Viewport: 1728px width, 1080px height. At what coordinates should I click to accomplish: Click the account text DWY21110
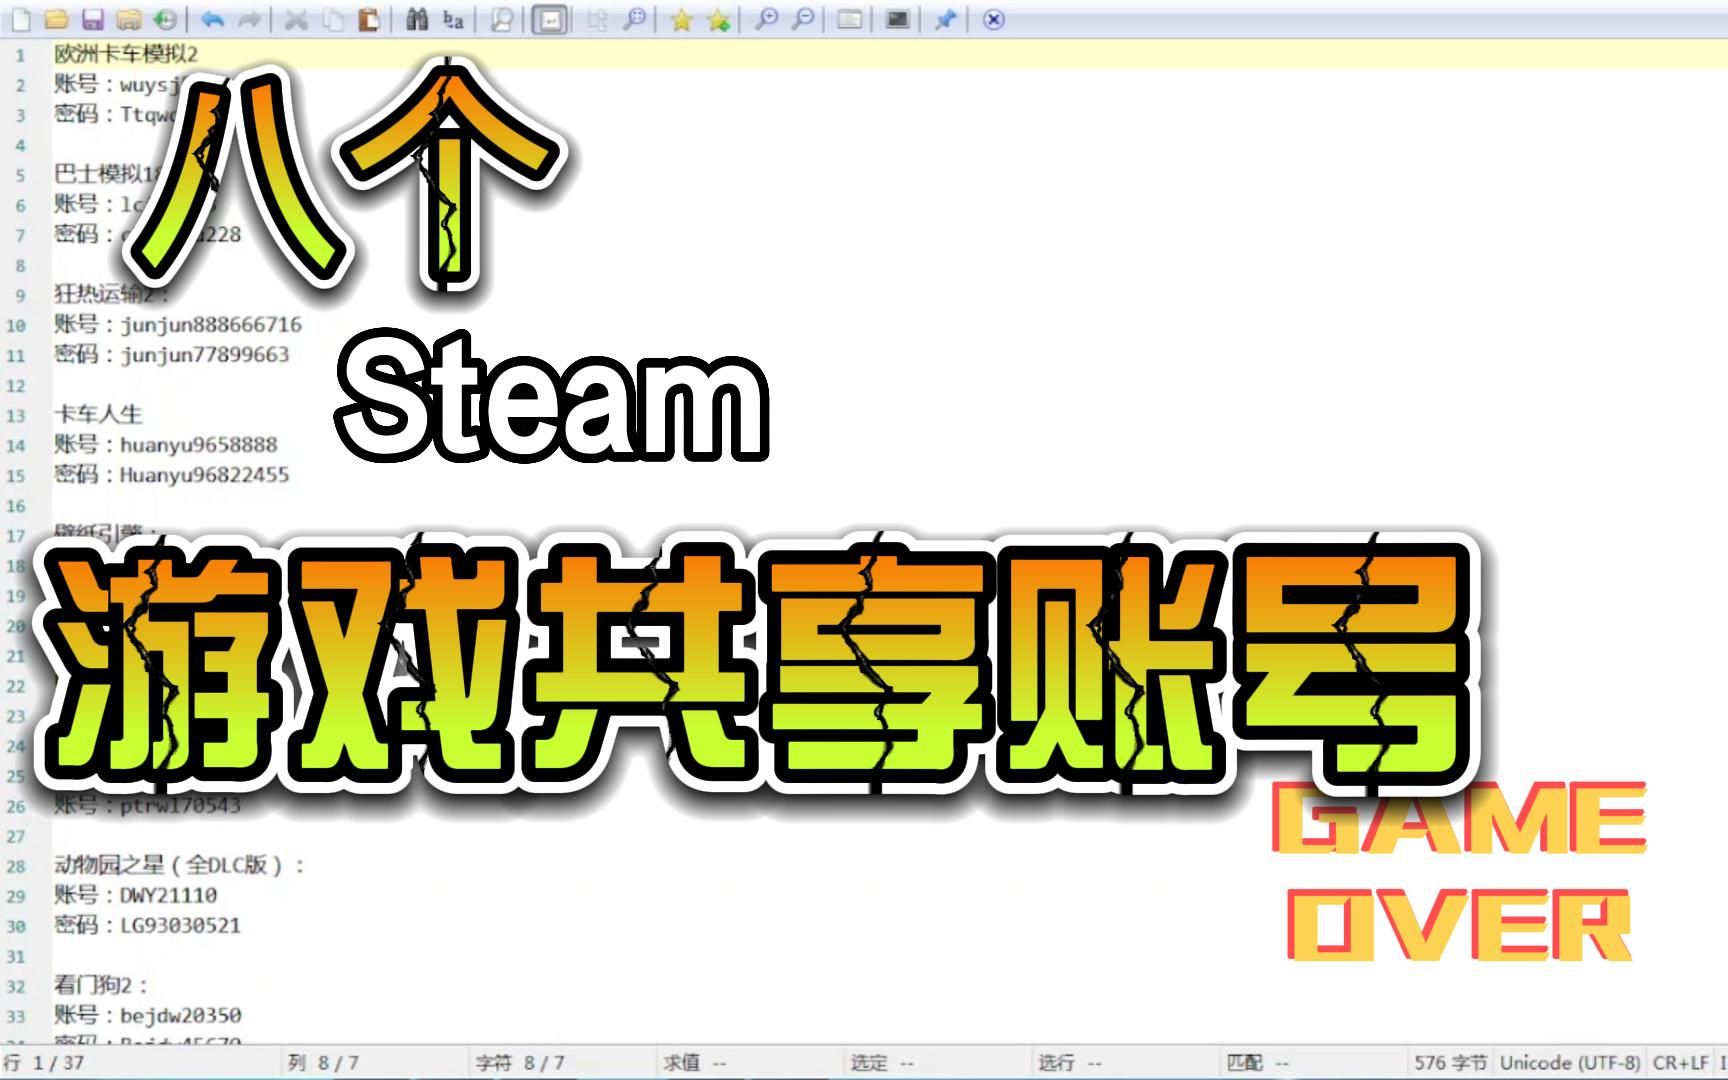(169, 895)
